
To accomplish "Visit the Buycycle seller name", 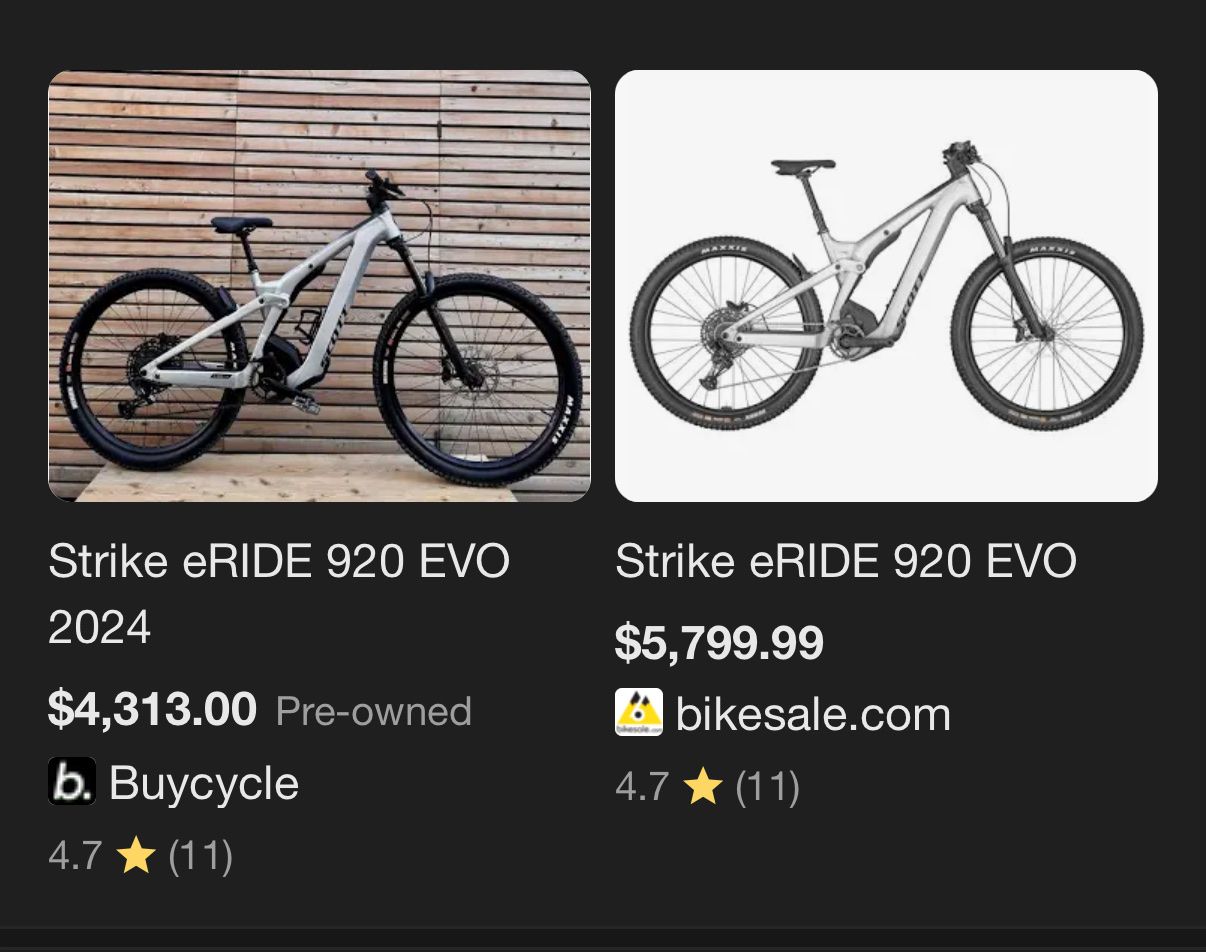I will click(x=204, y=782).
